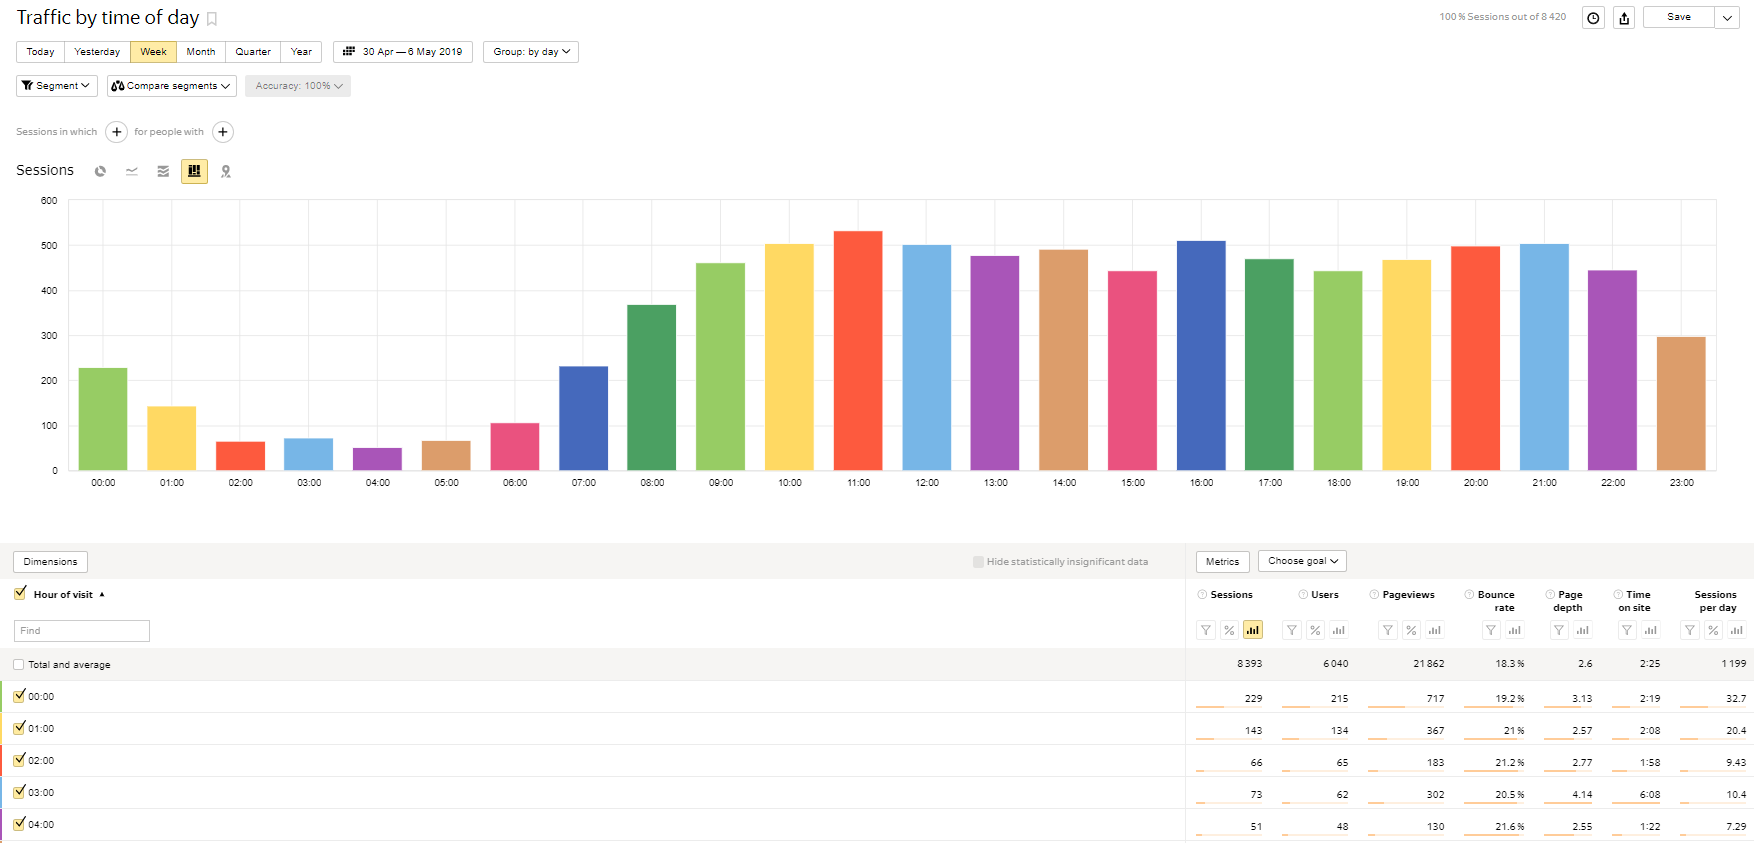Open the Group: by day dropdown

(531, 52)
